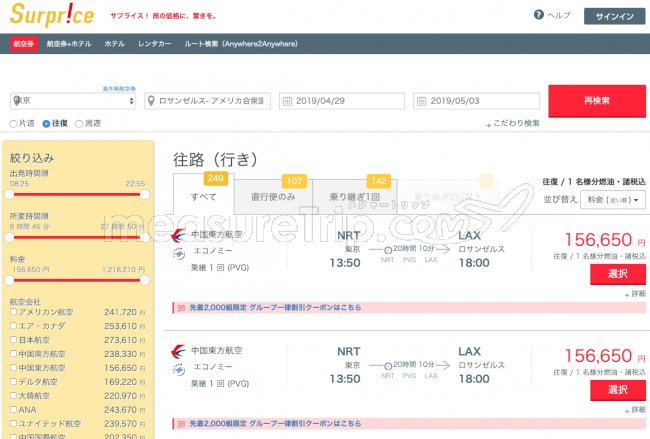Select the 往復 round-trip option
650x439 pixels.
(46, 124)
